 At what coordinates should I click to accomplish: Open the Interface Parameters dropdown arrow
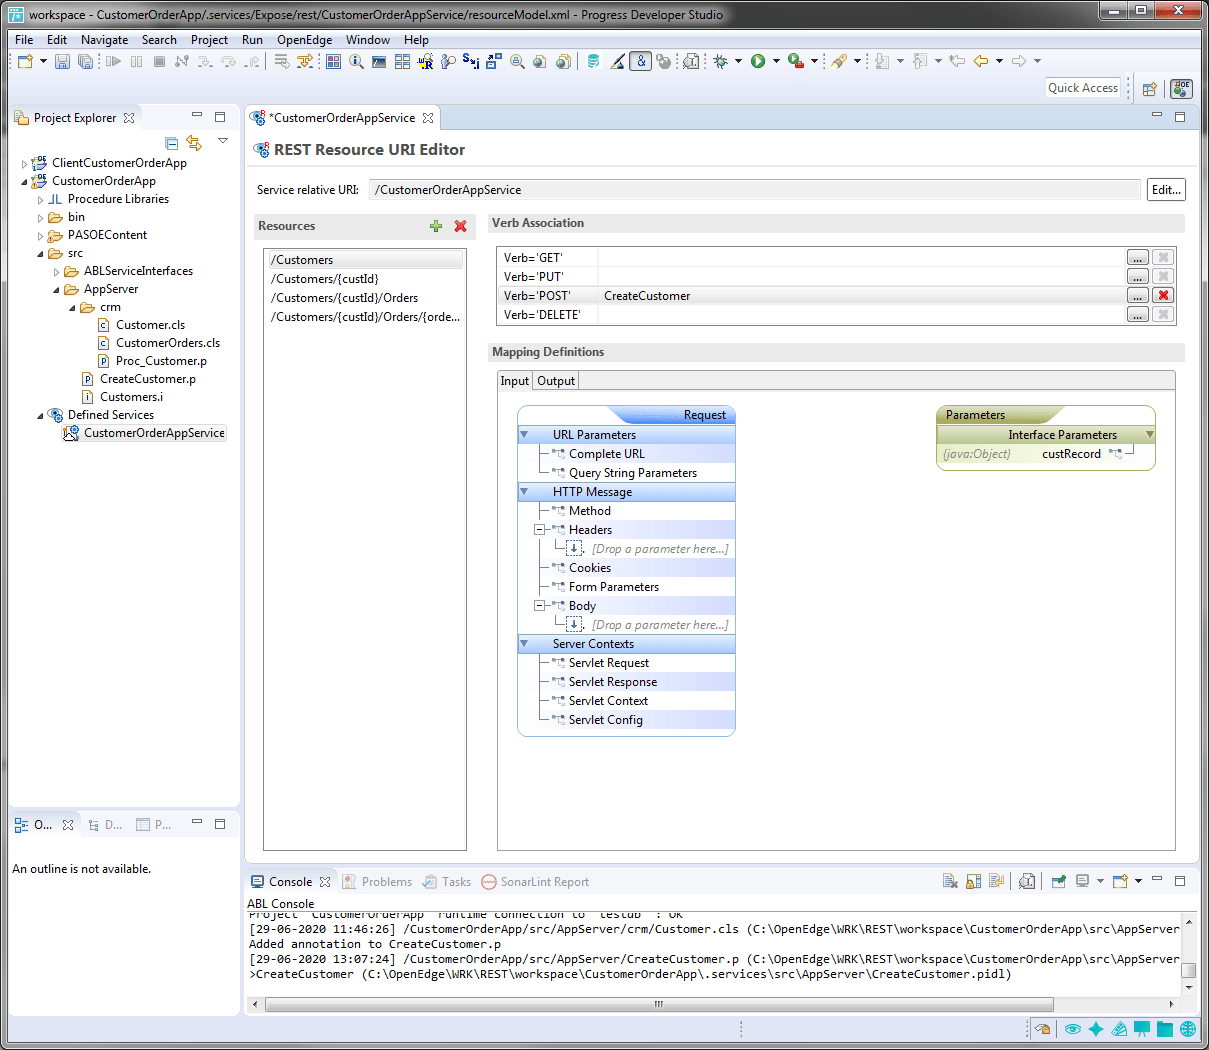[x=1150, y=435]
